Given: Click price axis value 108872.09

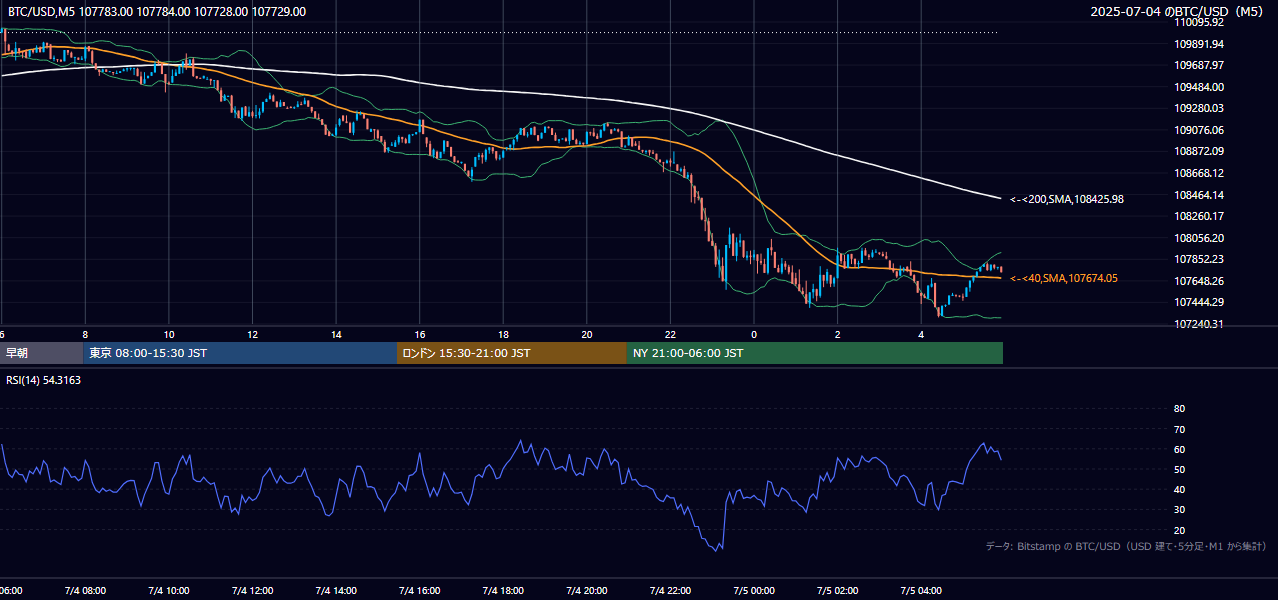Looking at the screenshot, I should click(1199, 151).
